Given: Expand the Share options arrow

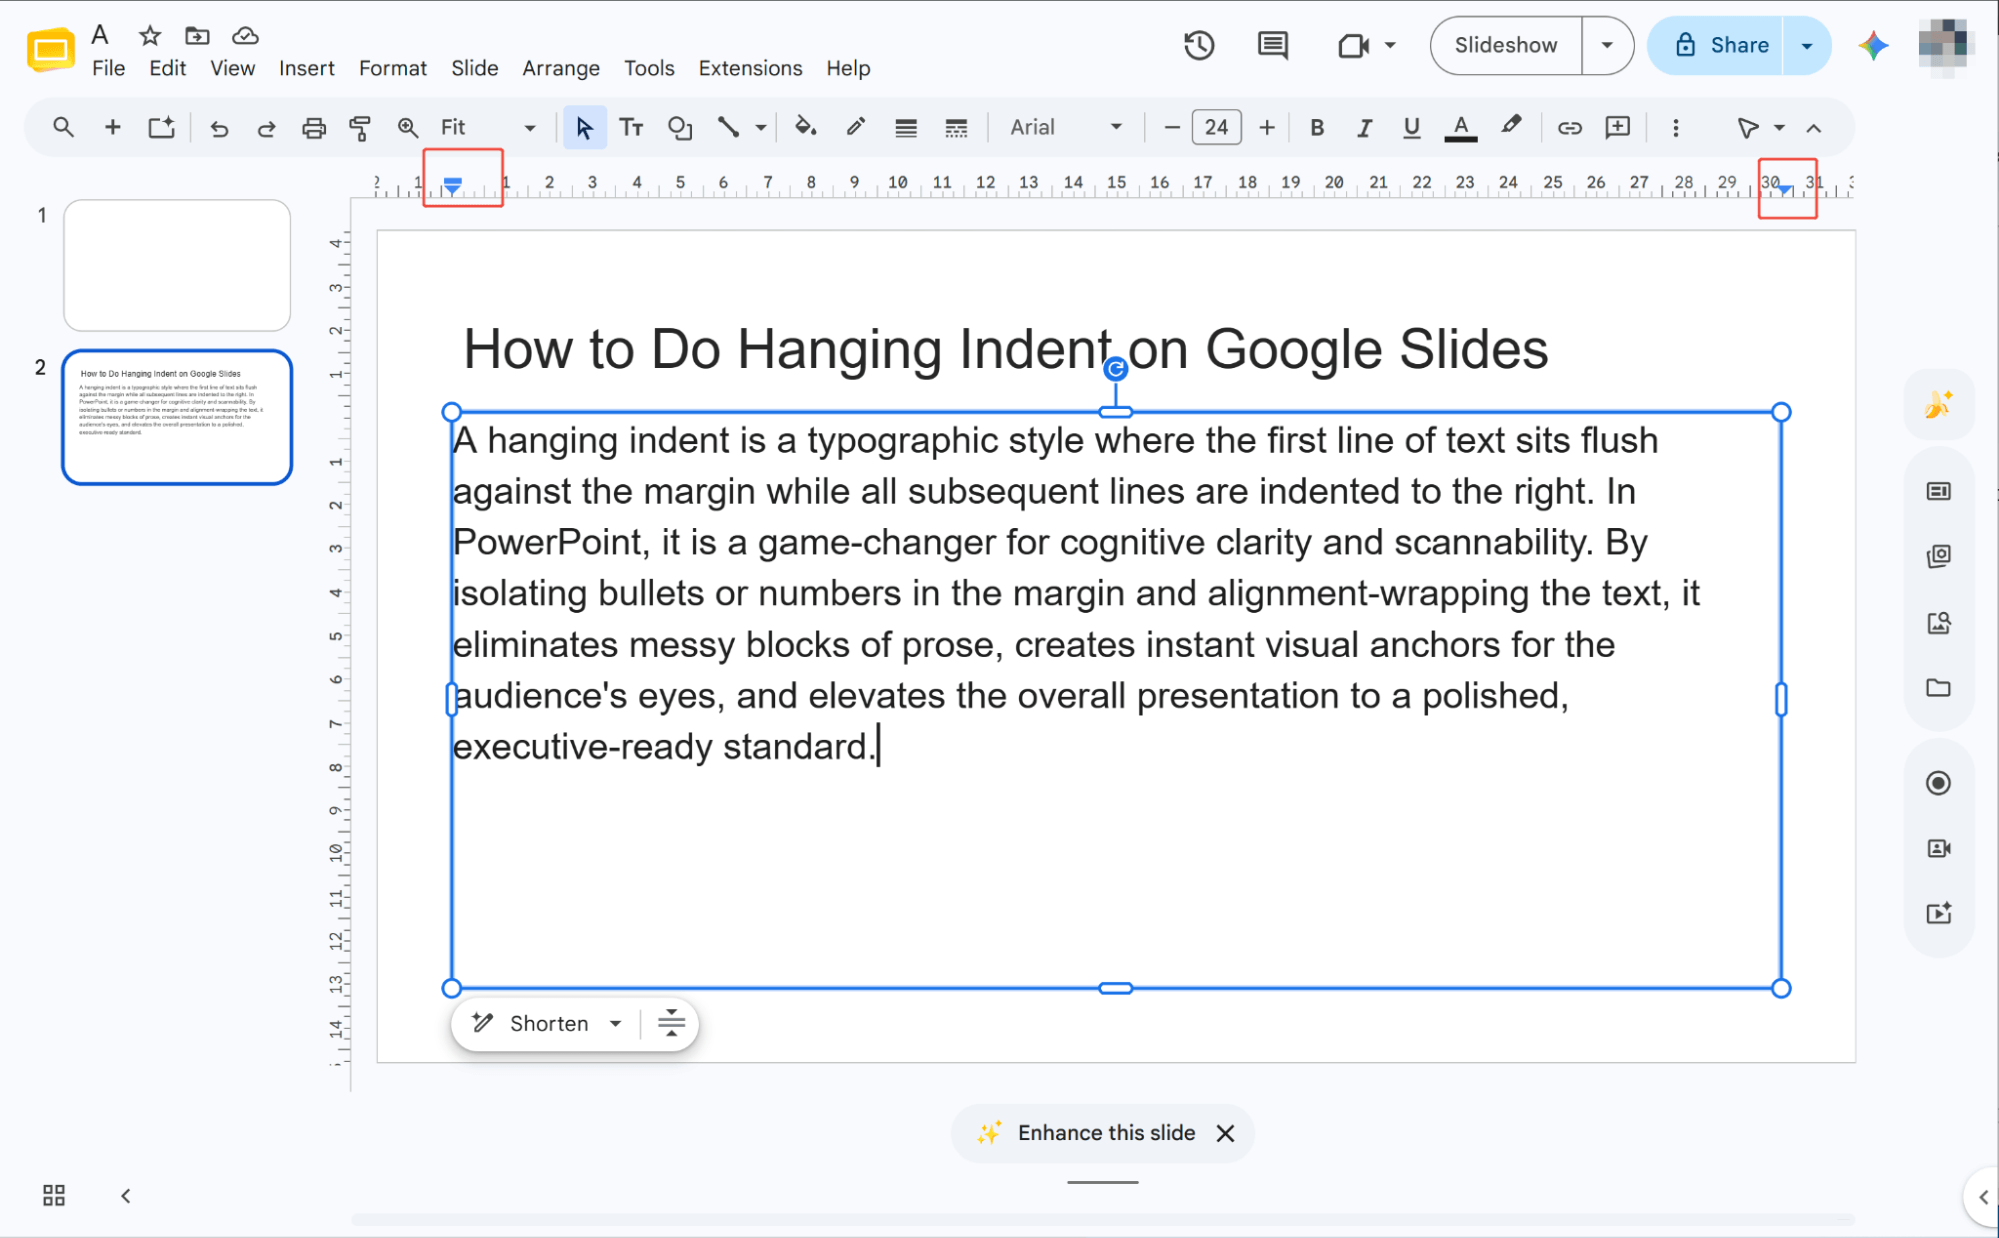Looking at the screenshot, I should click(x=1807, y=45).
